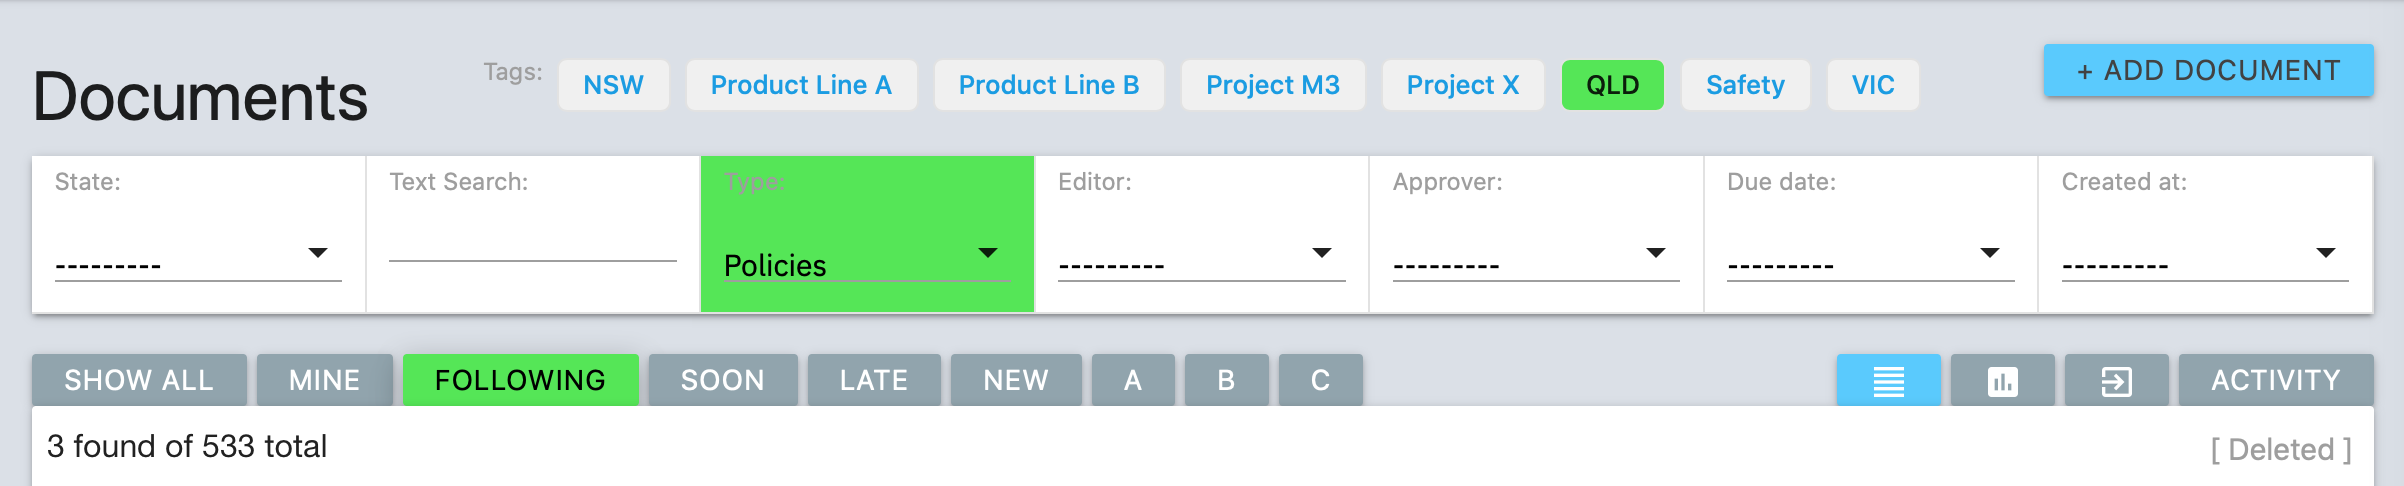Focus the Text Search input field

[532, 242]
